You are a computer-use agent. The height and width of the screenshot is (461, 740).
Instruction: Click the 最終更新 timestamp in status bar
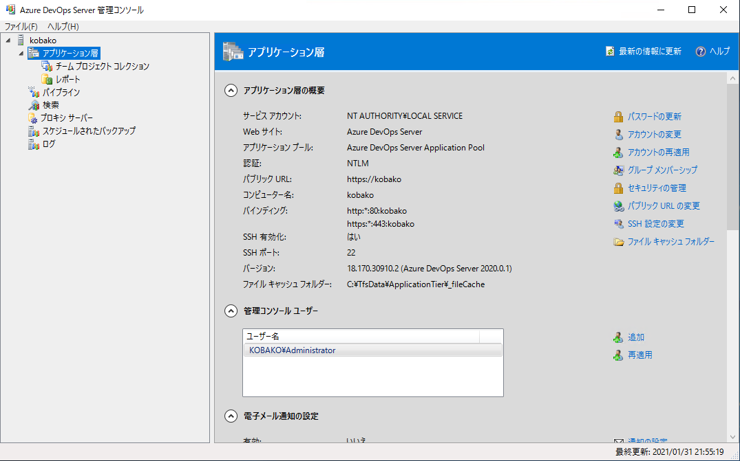(x=669, y=452)
